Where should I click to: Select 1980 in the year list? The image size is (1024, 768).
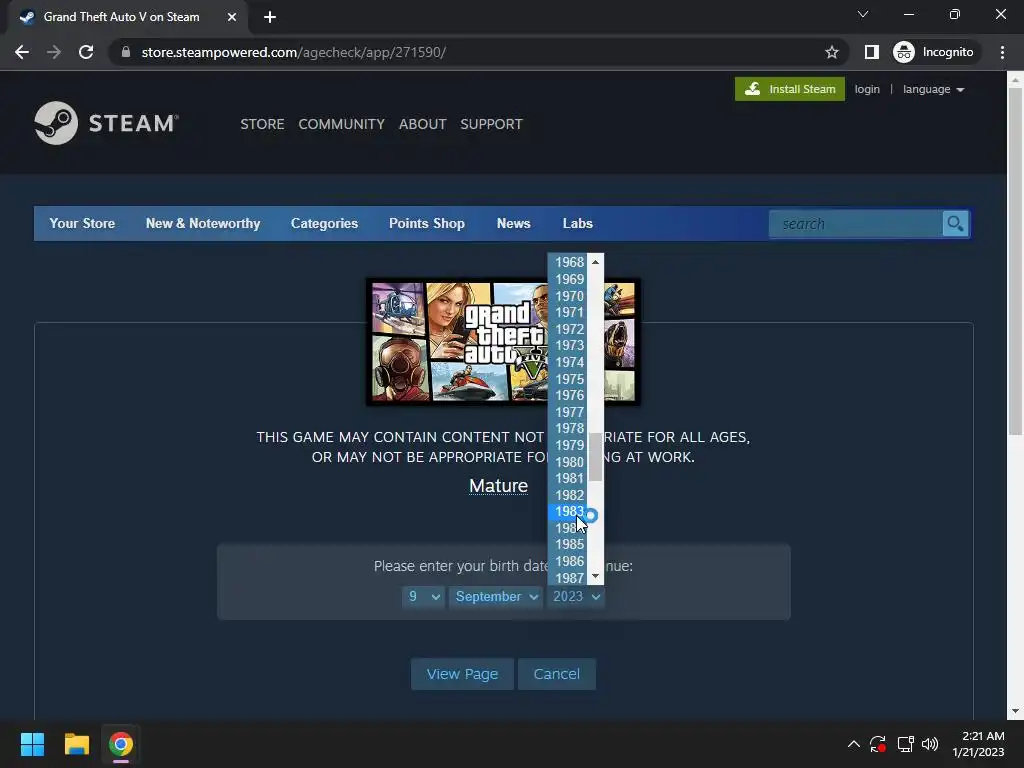coord(568,462)
